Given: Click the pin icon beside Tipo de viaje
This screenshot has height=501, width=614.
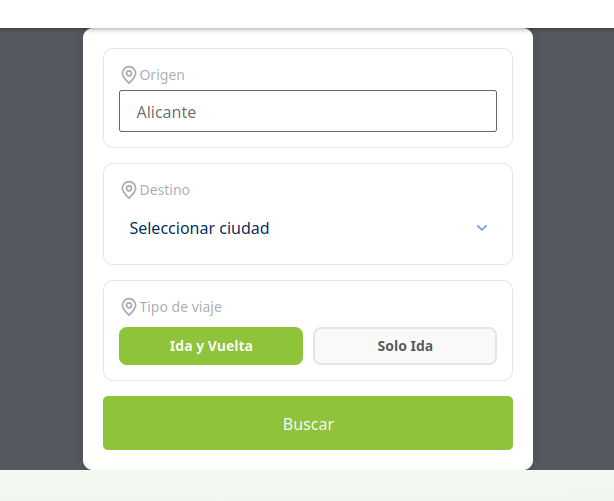Looking at the screenshot, I should 128,306.
